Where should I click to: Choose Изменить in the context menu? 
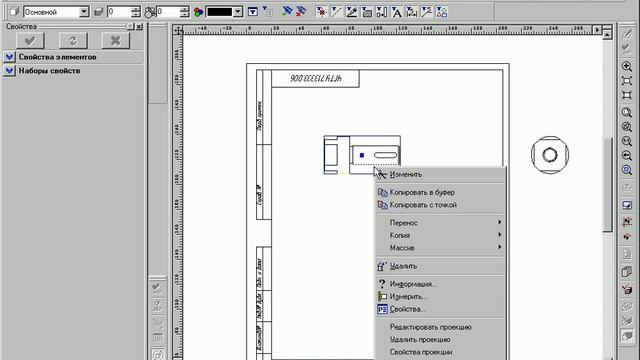pyautogui.click(x=440, y=174)
